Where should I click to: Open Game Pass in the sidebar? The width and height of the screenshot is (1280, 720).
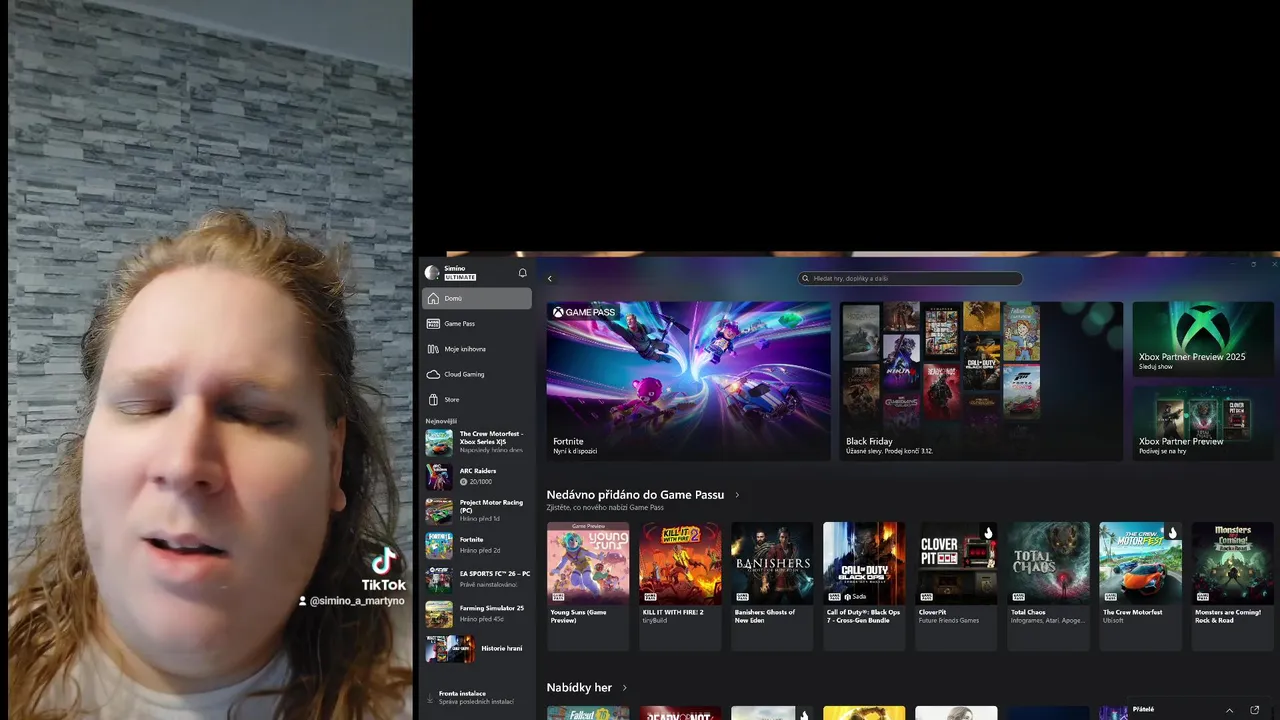tap(477, 324)
